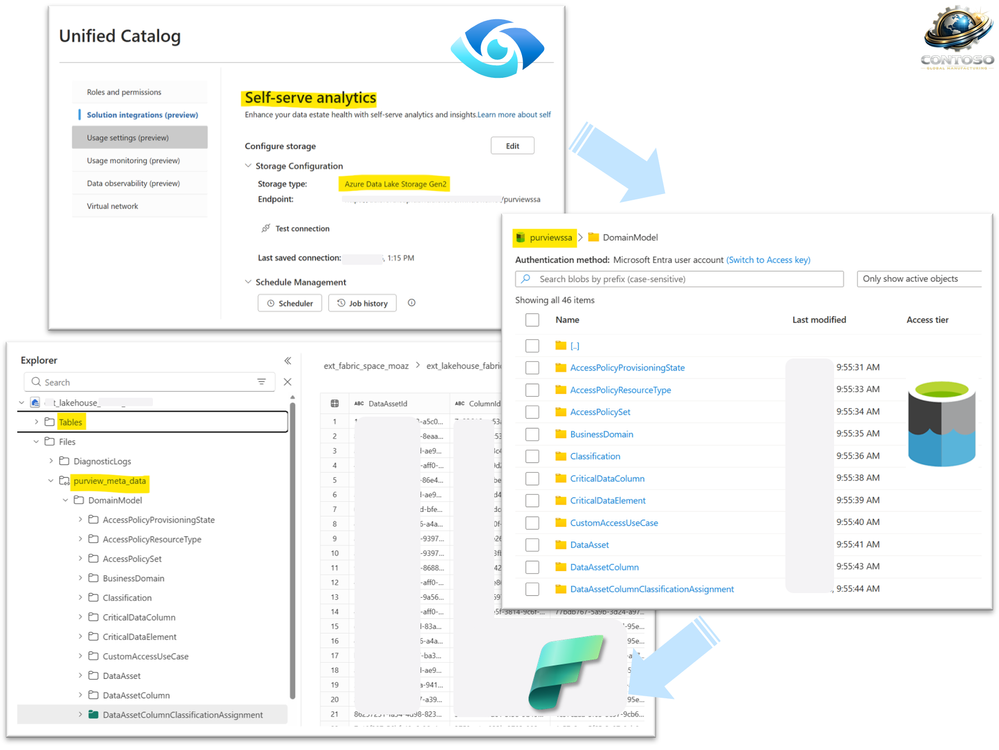Click Explorer search filter icon
The image size is (999, 750).
(x=261, y=382)
